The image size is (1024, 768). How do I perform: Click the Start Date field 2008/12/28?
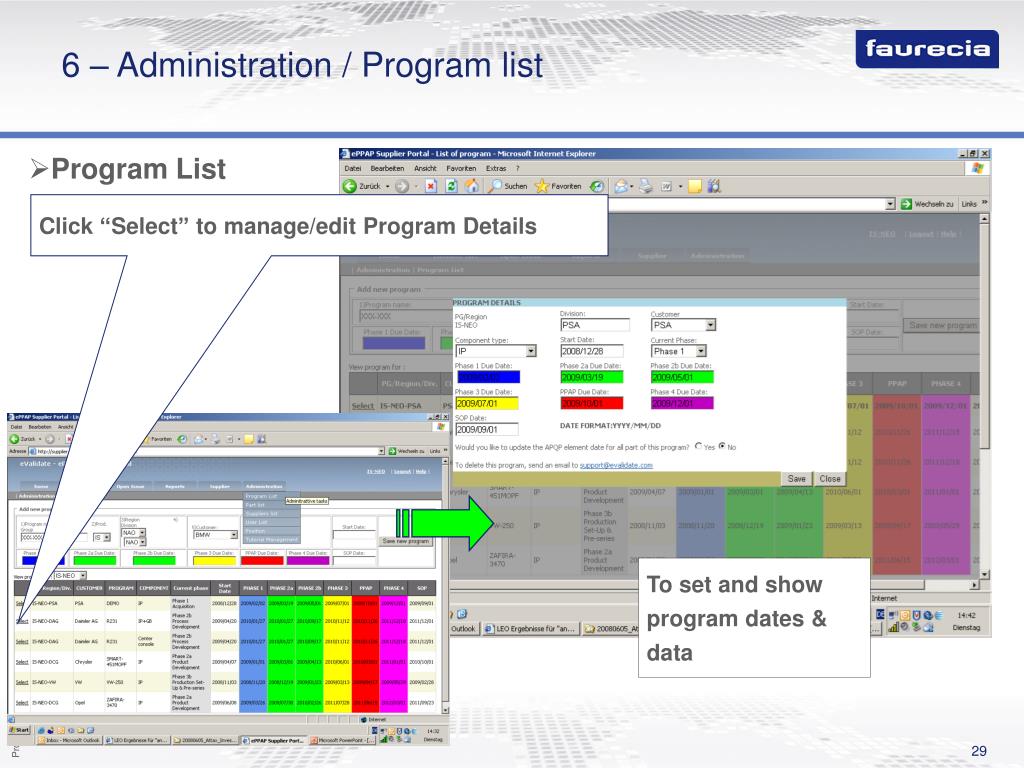(x=591, y=351)
